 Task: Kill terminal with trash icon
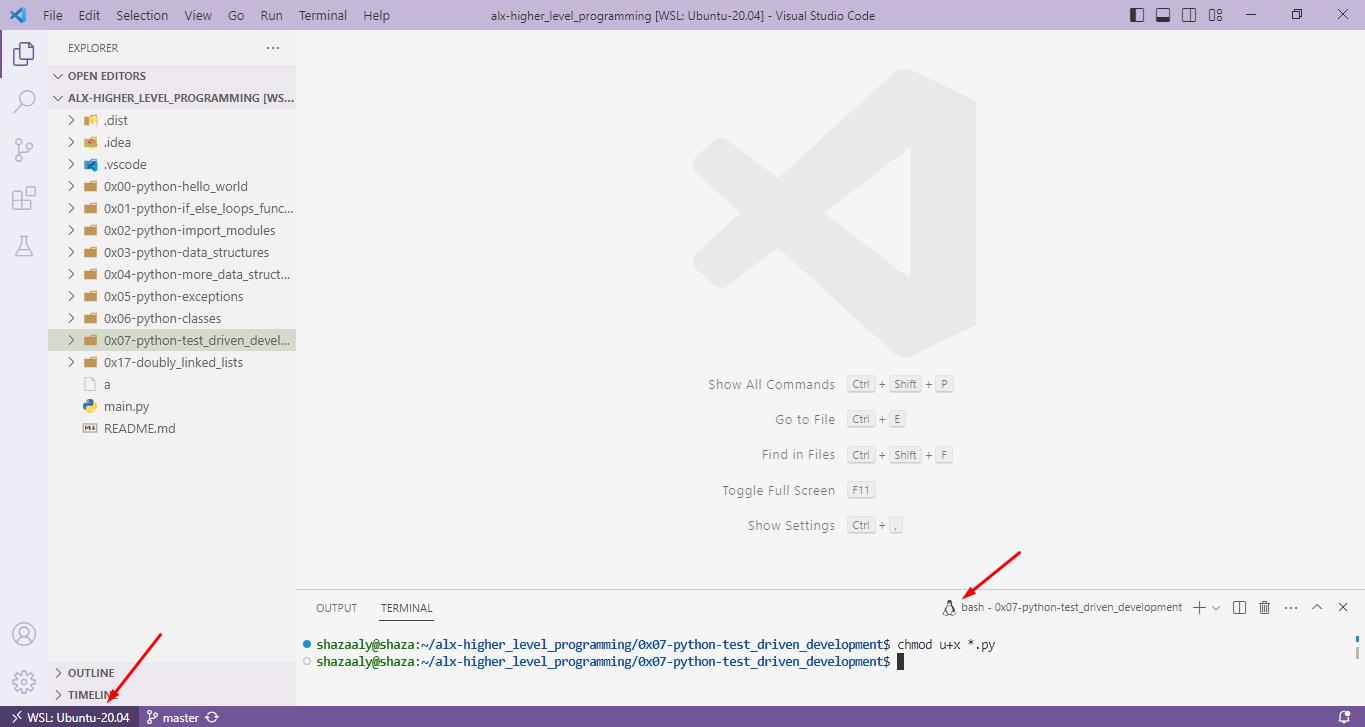[x=1264, y=607]
